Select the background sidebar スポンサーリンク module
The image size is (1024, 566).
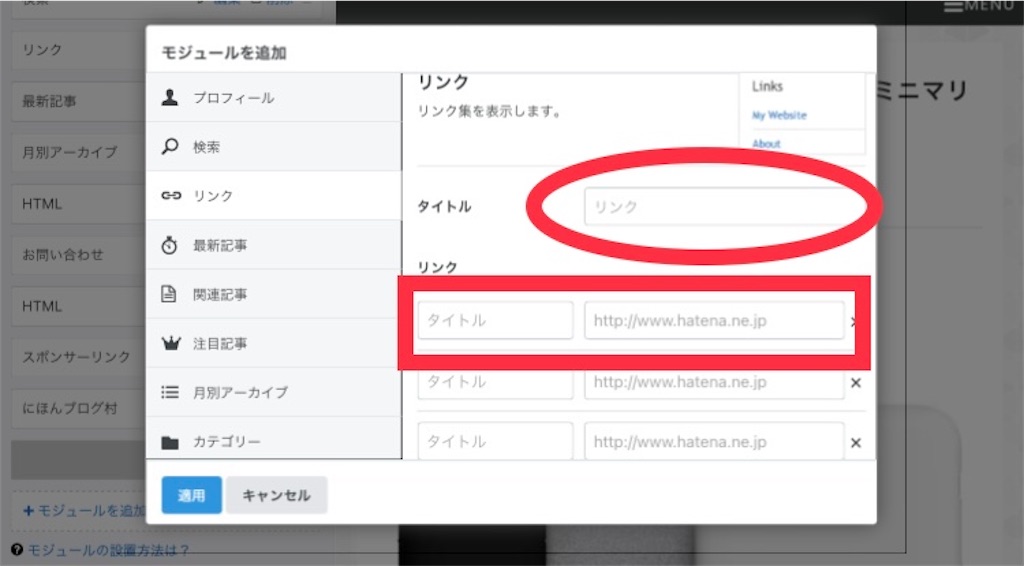tap(78, 357)
